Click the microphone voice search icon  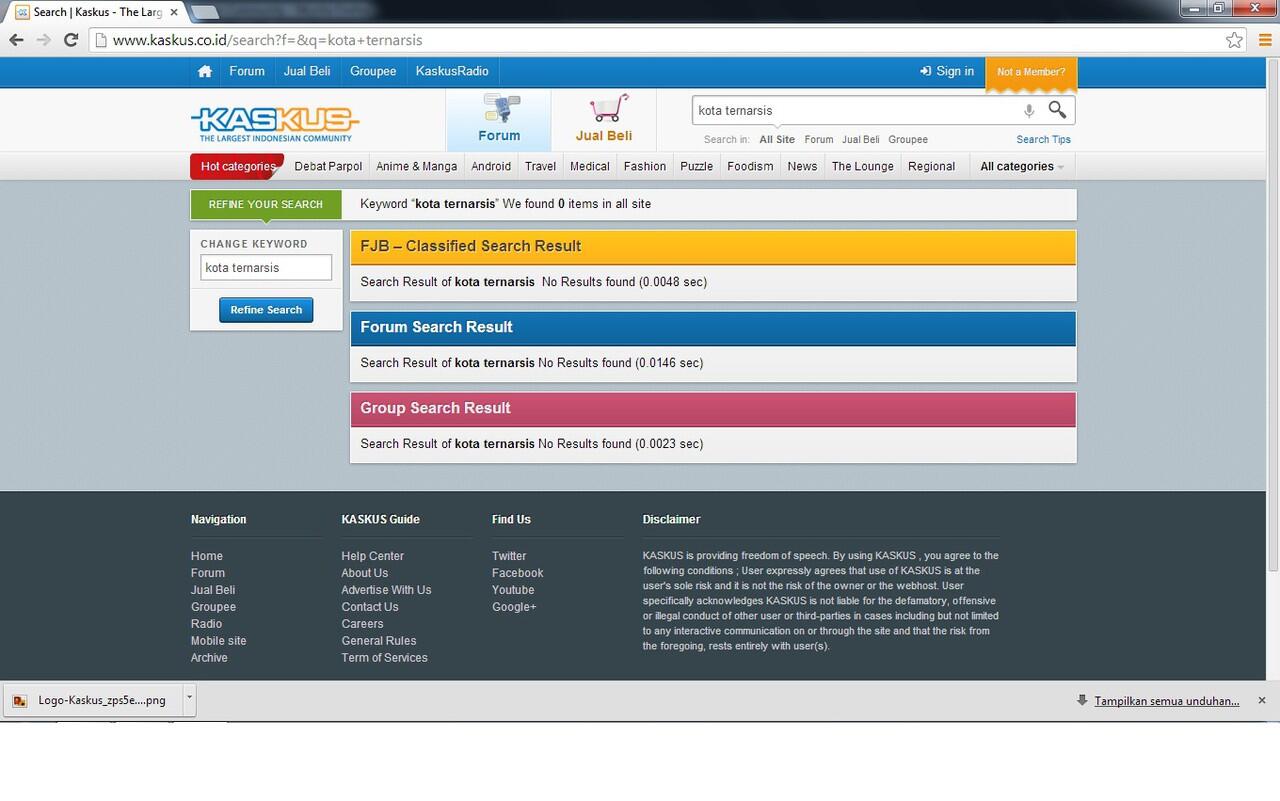[1029, 111]
